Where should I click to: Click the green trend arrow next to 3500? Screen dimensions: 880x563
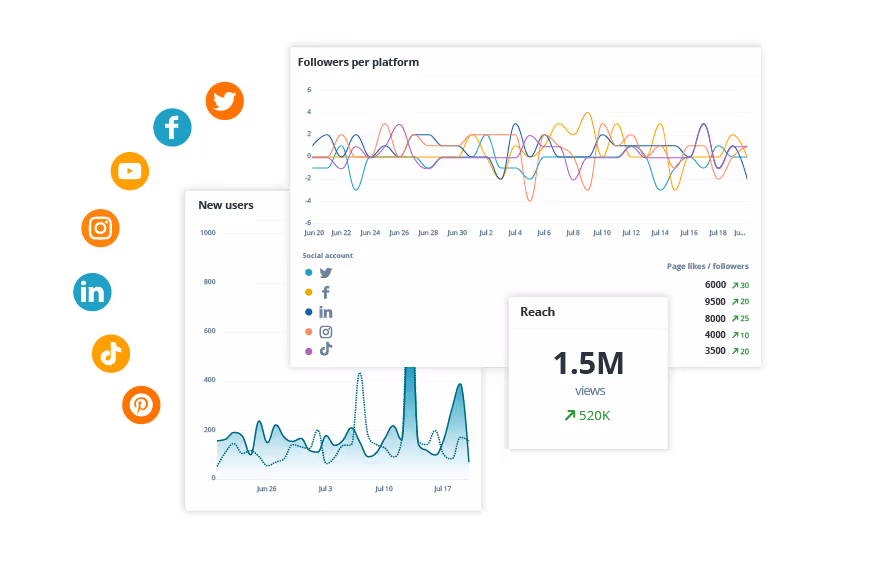pyautogui.click(x=735, y=351)
